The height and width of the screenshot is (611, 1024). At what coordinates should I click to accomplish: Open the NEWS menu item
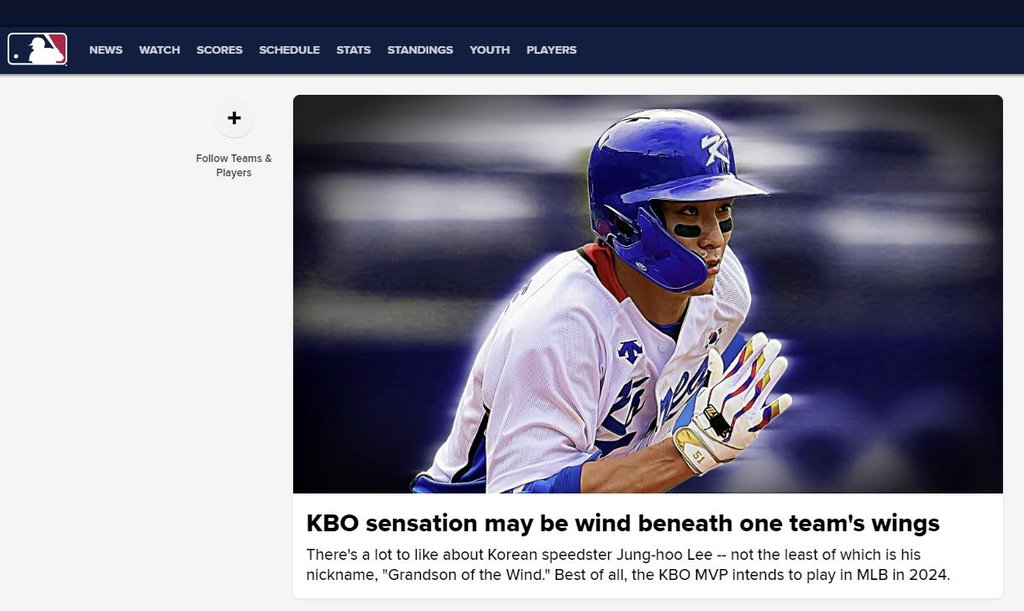[x=106, y=50]
